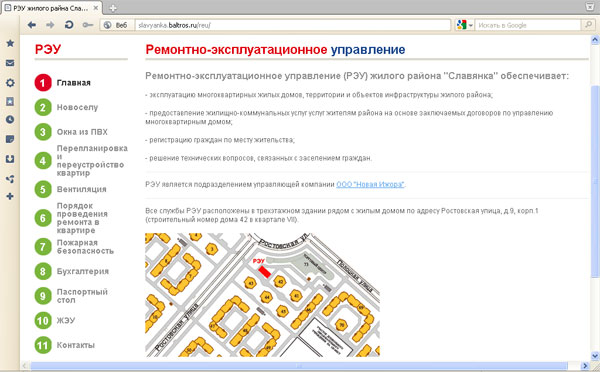
Task: Click the green circle number 3 icon
Action: pyautogui.click(x=43, y=132)
